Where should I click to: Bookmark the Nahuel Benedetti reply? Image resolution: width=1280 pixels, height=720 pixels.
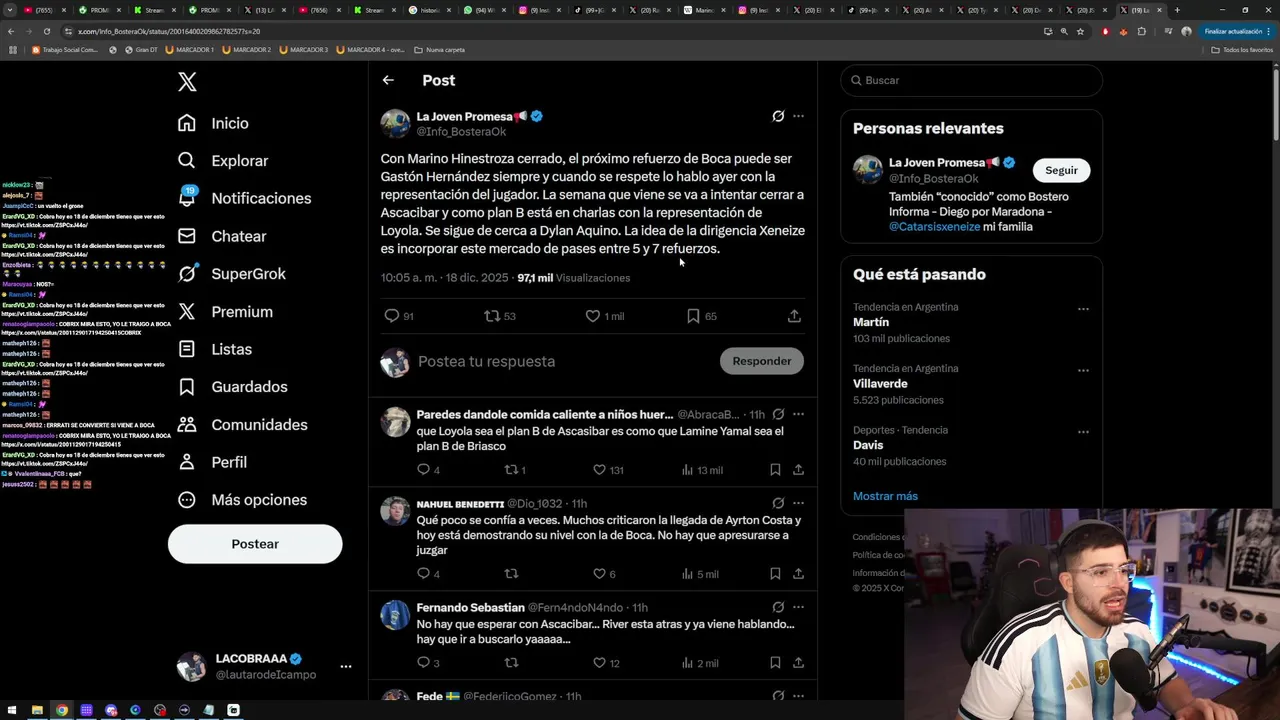coord(775,574)
